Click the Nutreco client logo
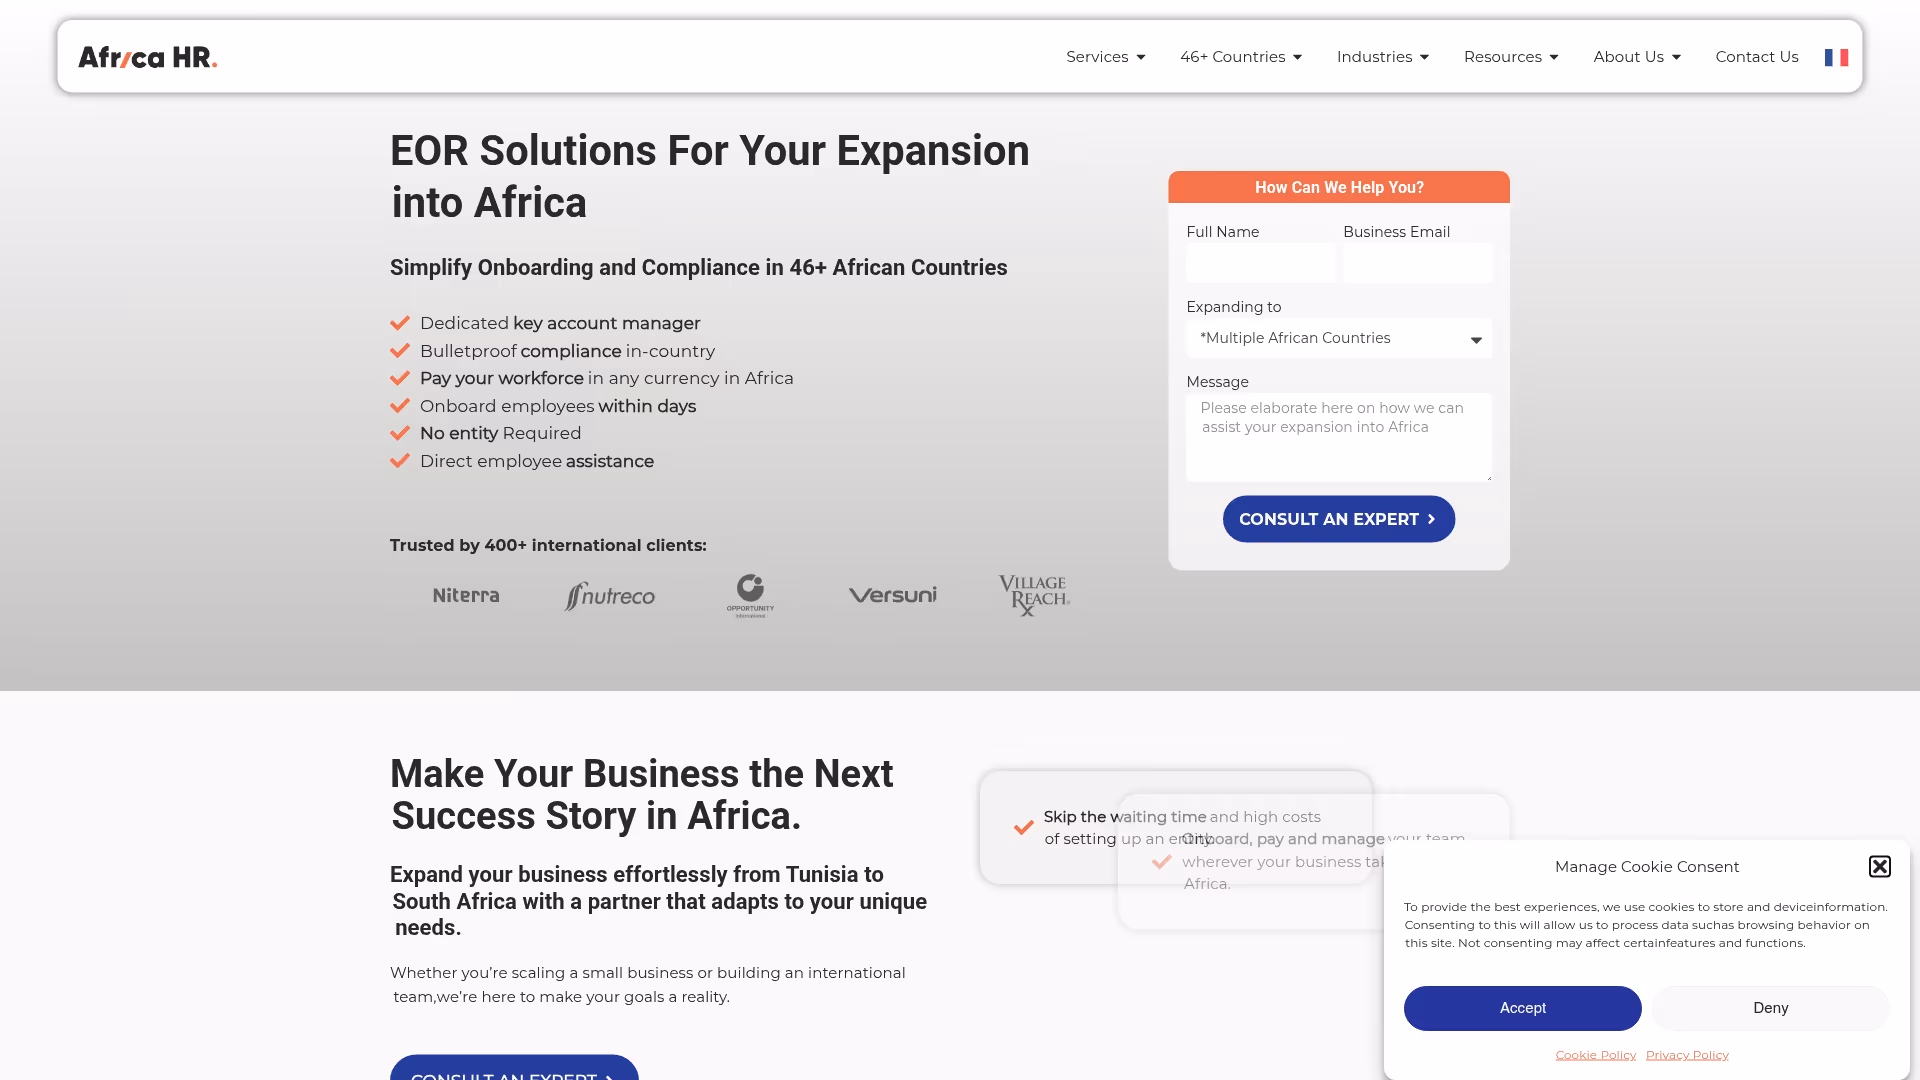Image resolution: width=1920 pixels, height=1080 pixels. [x=609, y=595]
